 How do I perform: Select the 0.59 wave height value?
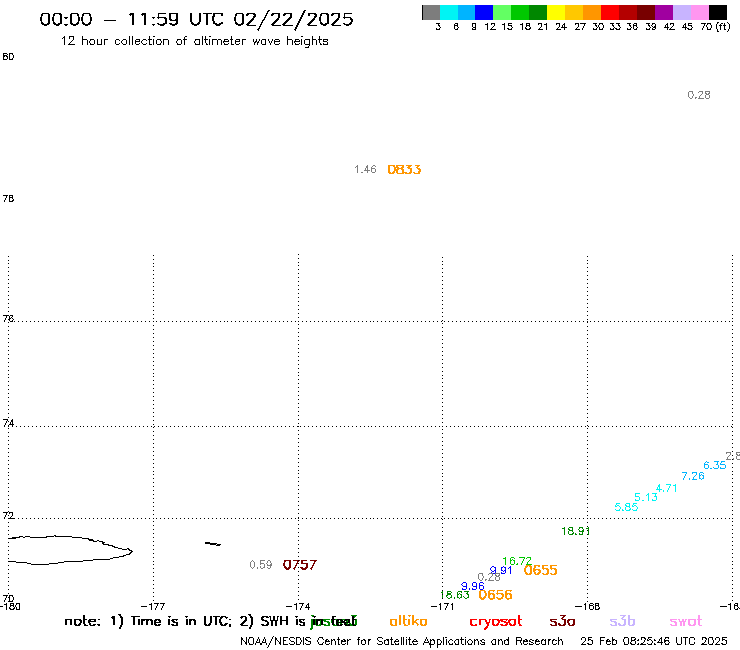pos(261,565)
